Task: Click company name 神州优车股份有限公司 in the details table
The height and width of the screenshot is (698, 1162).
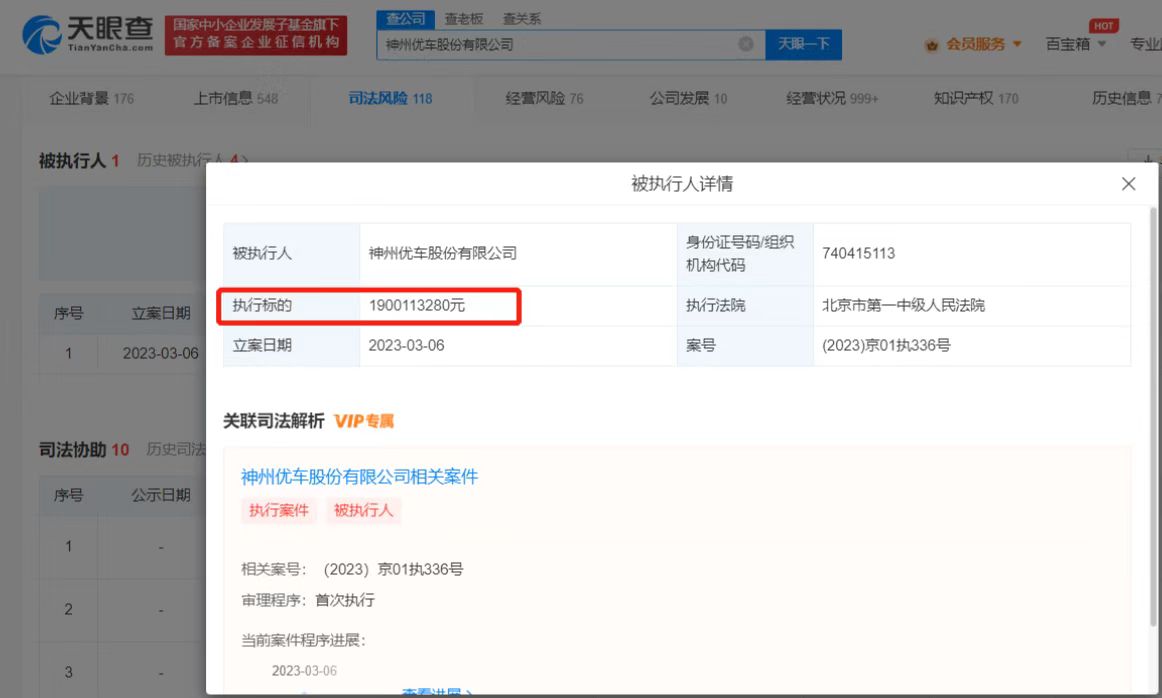Action: pyautogui.click(x=442, y=253)
